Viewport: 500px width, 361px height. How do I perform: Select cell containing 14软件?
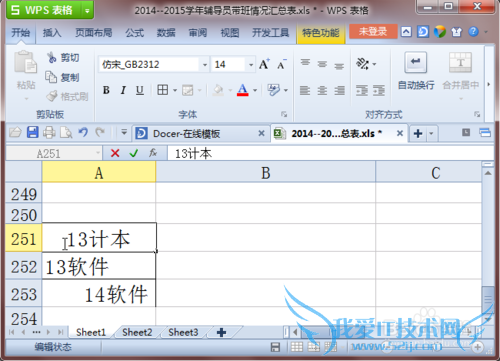click(99, 294)
